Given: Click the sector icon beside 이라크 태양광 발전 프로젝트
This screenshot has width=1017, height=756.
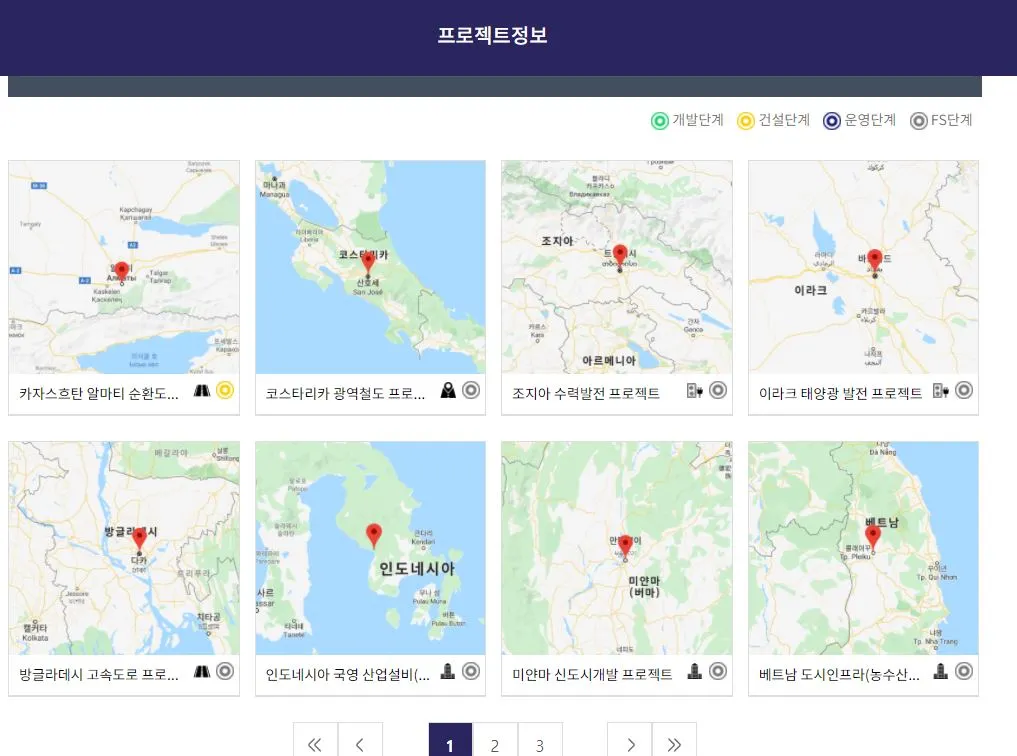Looking at the screenshot, I should (941, 392).
